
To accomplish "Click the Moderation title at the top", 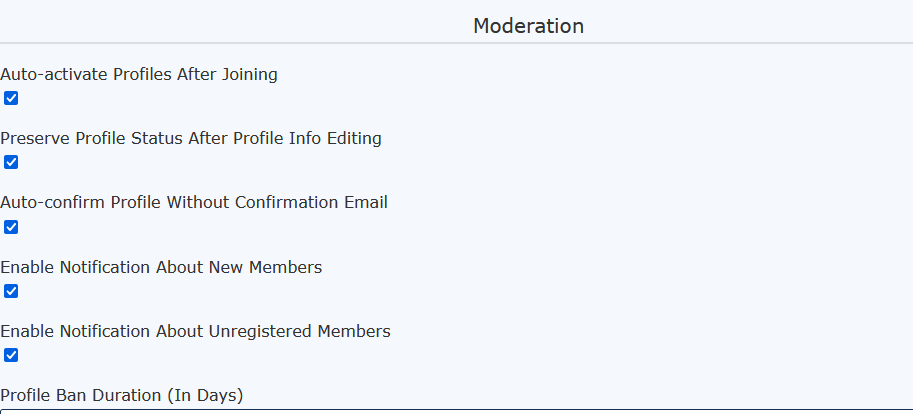I will (x=528, y=26).
